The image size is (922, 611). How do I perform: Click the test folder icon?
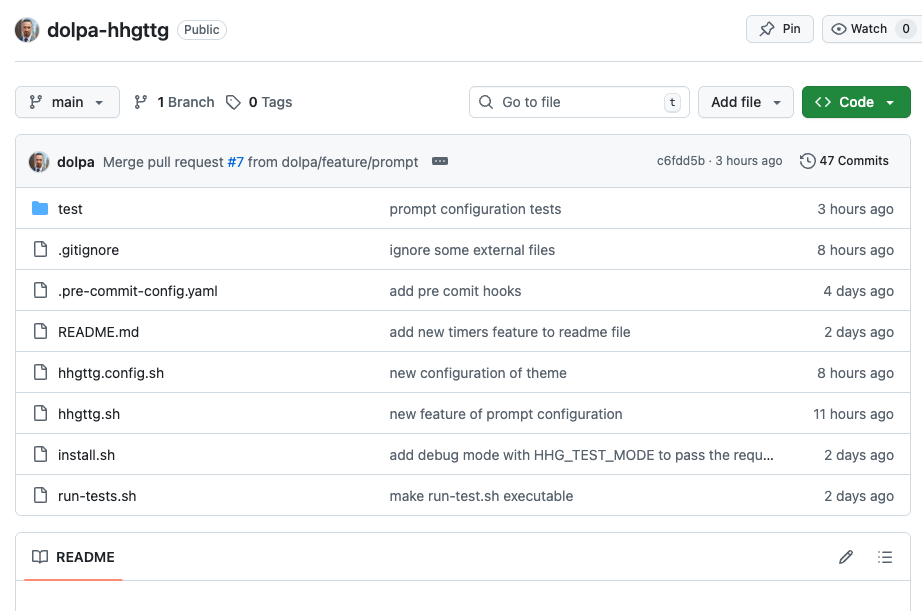coord(40,209)
